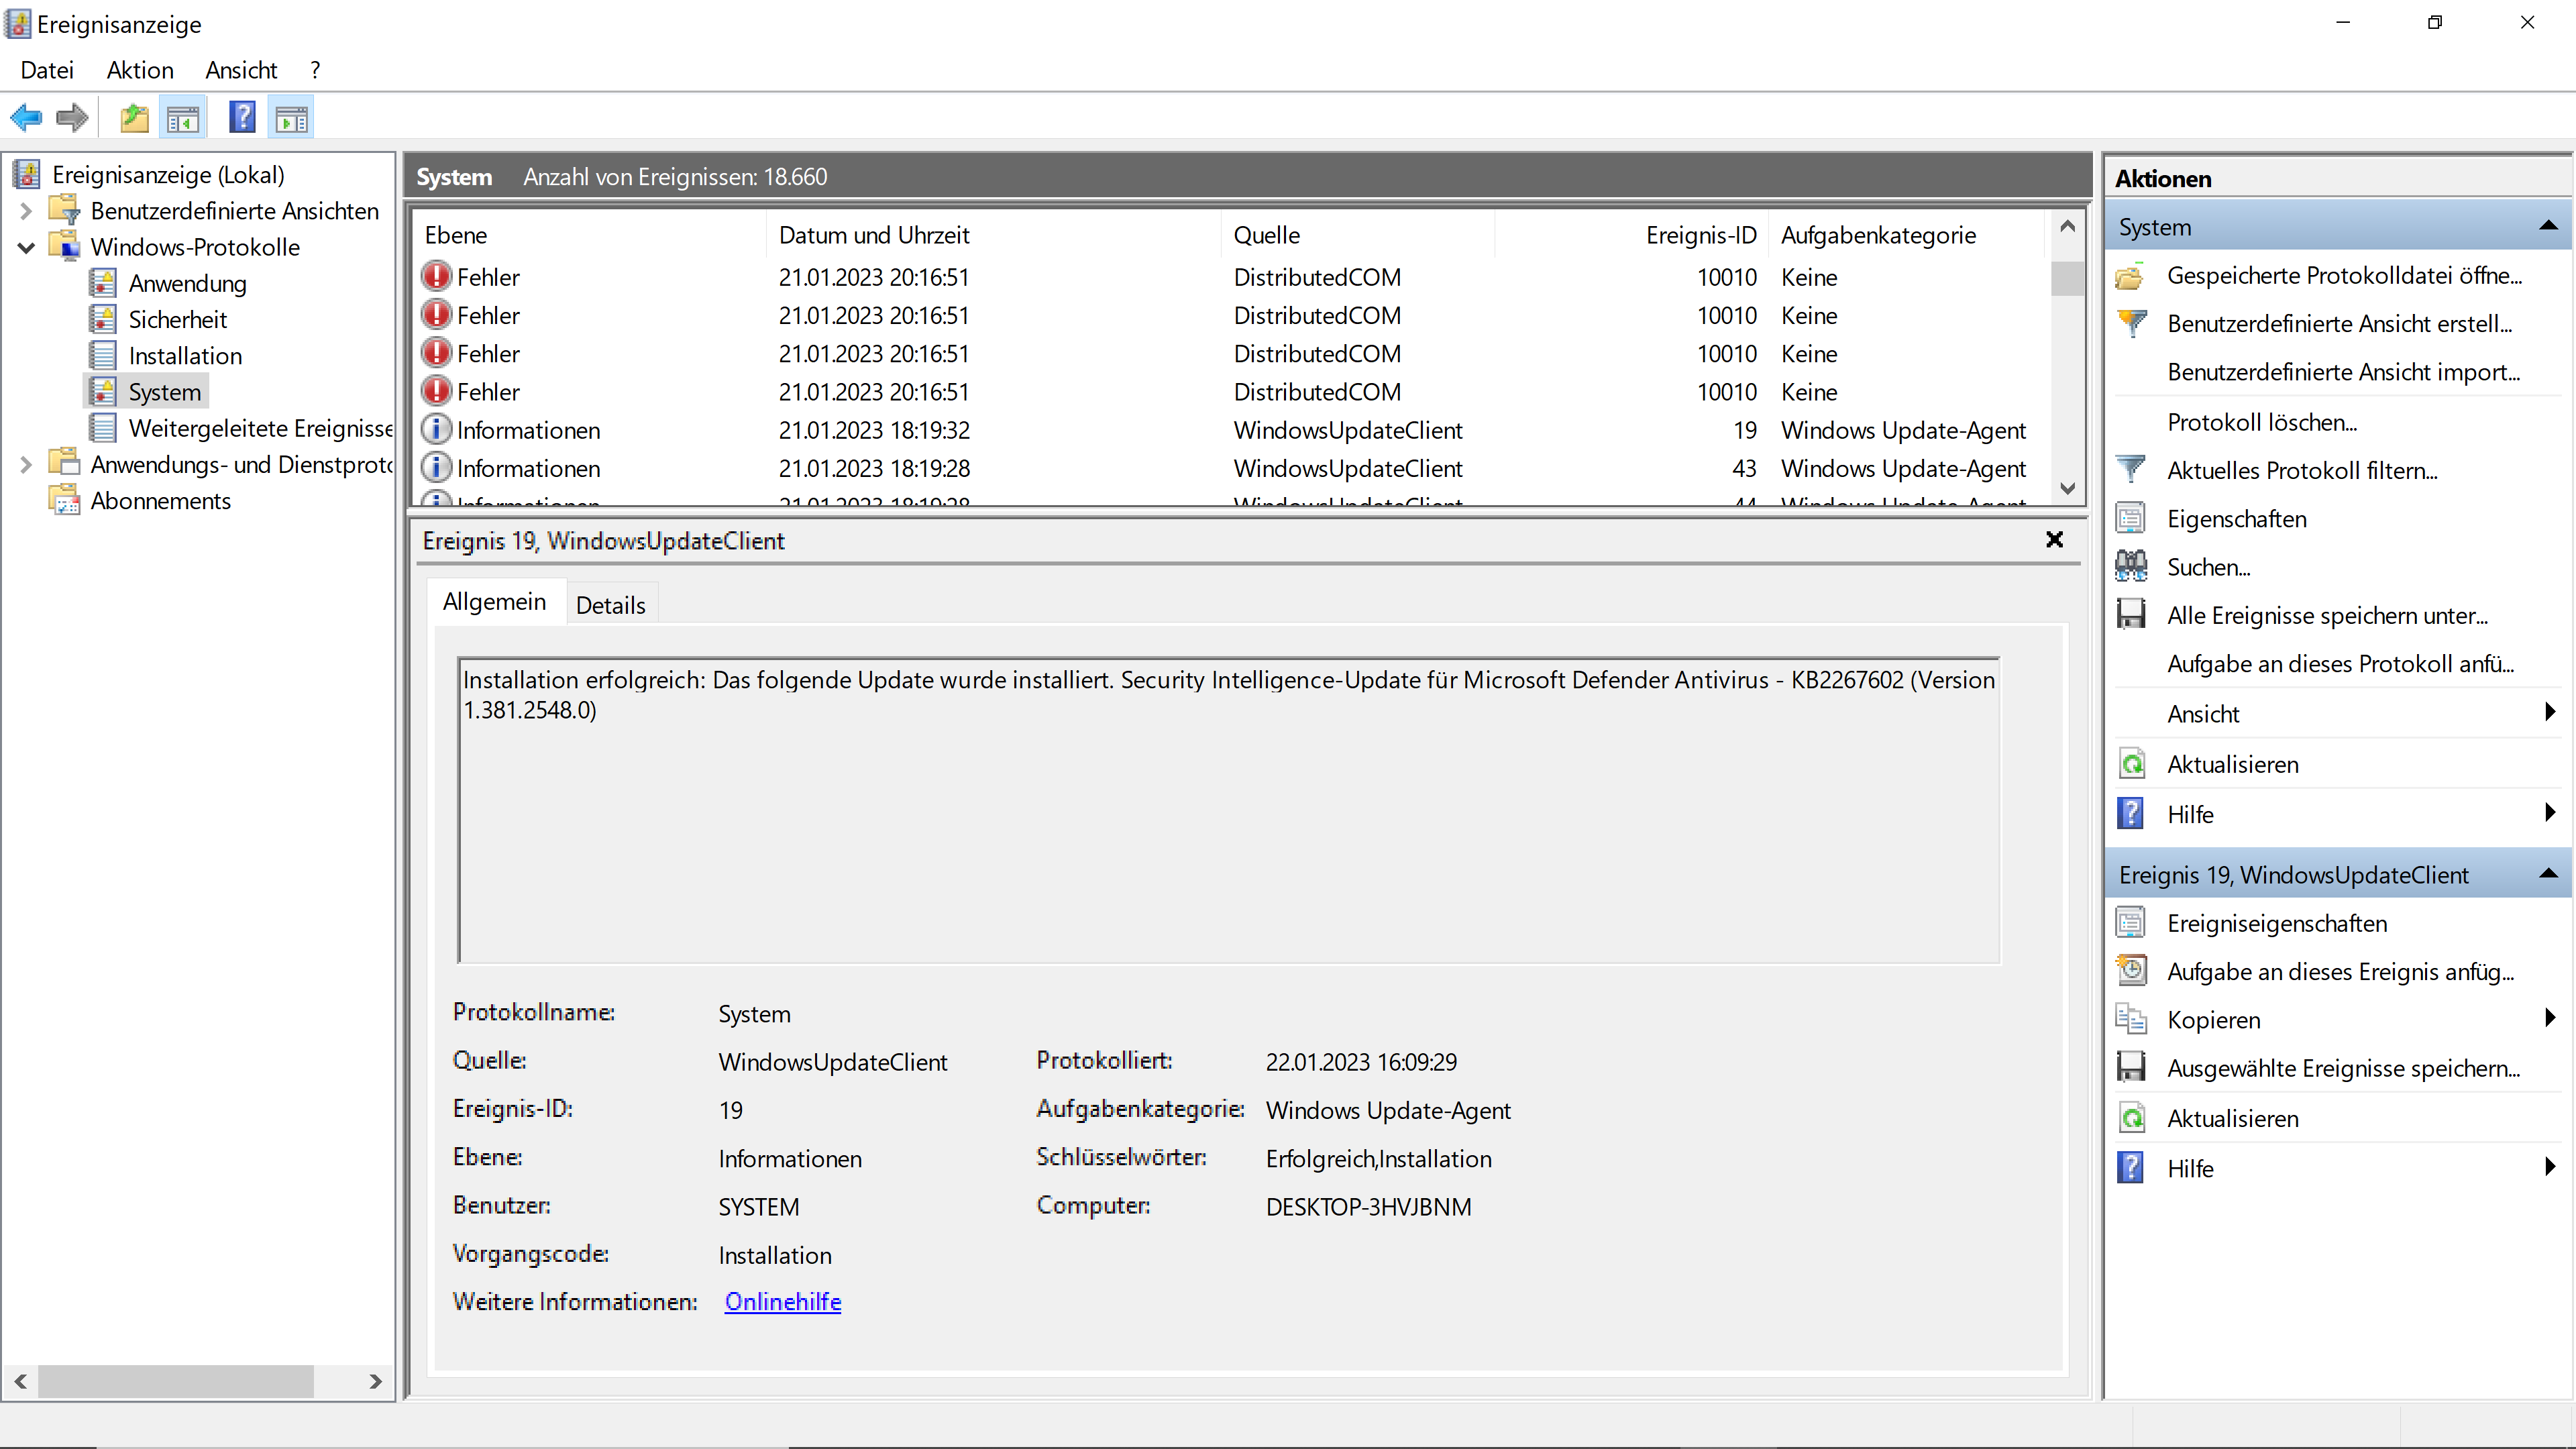Select the Sicherheit log in tree
The image size is (2576, 1449).
pyautogui.click(x=177, y=320)
